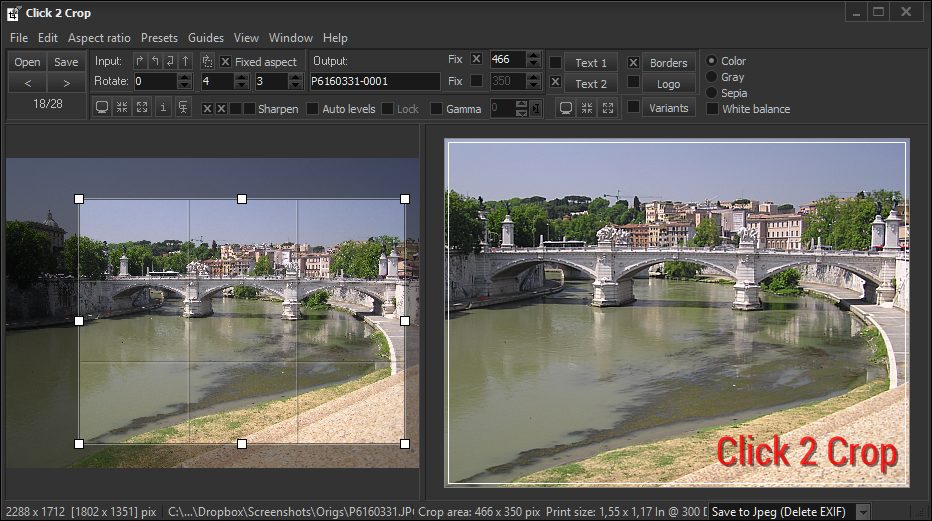
Task: Open the Presets menu
Action: (159, 38)
